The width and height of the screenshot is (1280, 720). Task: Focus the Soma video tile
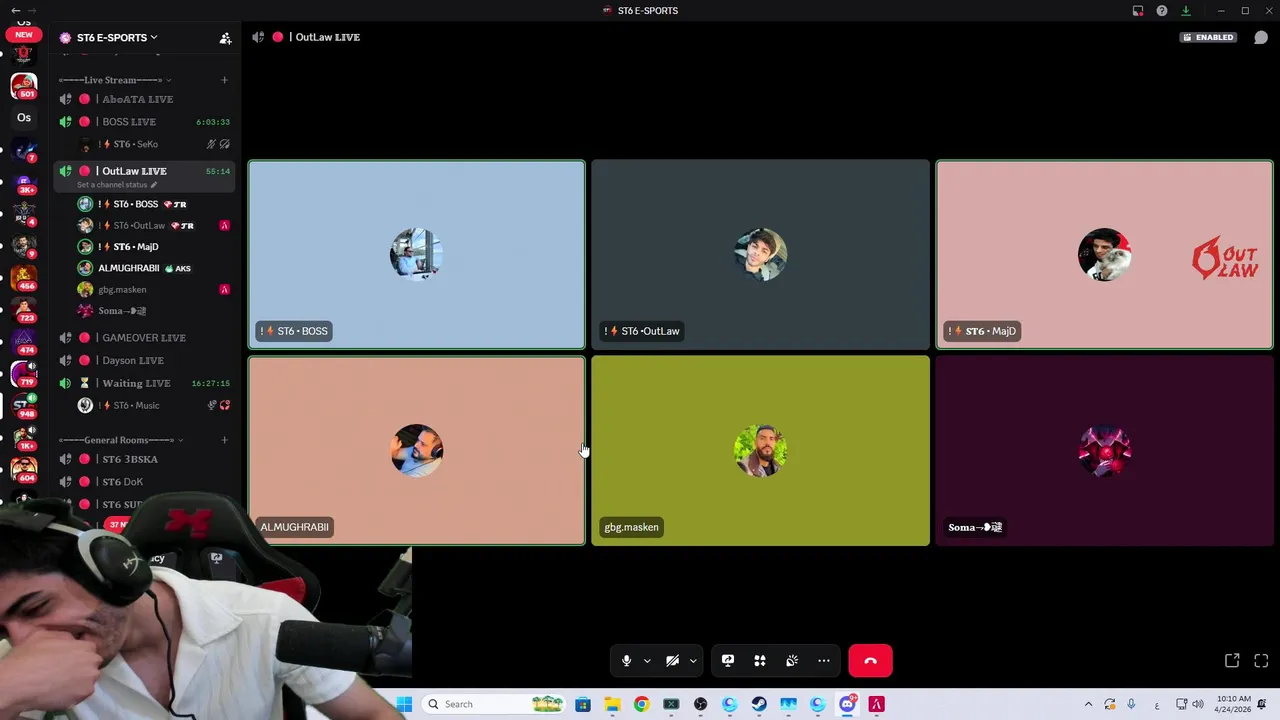(x=1104, y=451)
